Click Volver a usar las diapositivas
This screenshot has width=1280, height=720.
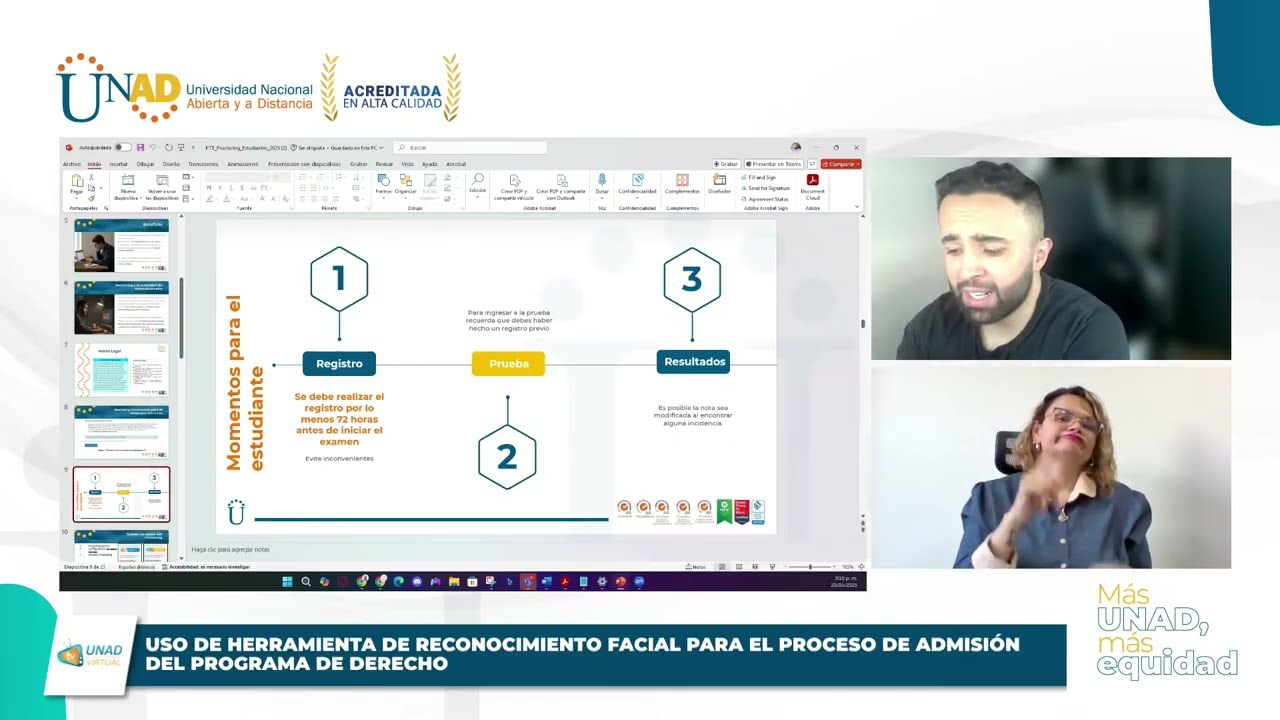tap(163, 186)
